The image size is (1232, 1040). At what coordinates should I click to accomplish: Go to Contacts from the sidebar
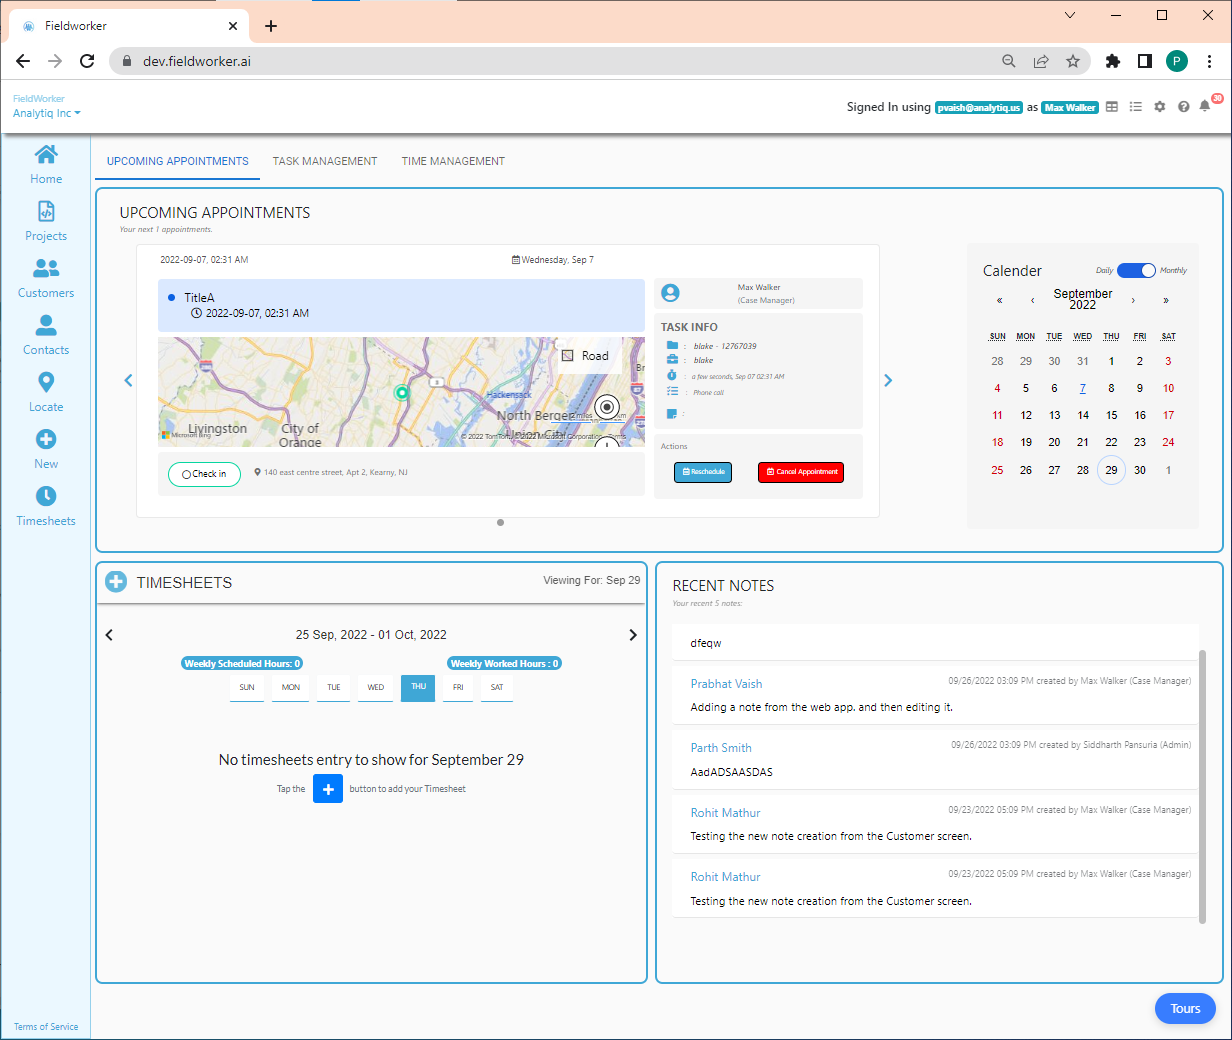click(x=46, y=334)
